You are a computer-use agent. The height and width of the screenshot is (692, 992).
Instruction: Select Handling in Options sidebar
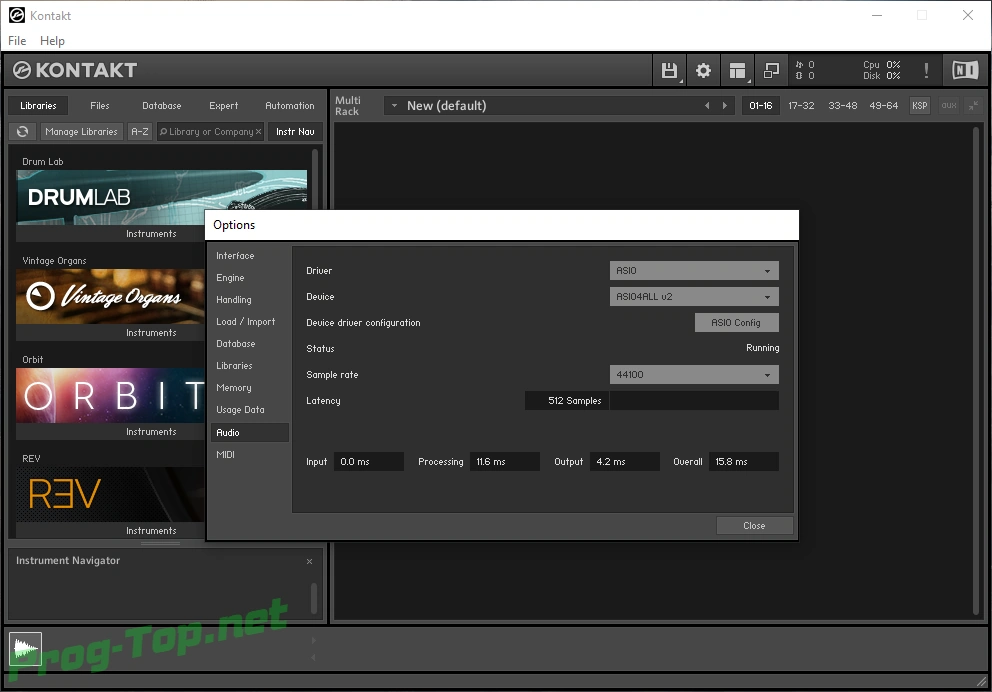tap(249, 300)
